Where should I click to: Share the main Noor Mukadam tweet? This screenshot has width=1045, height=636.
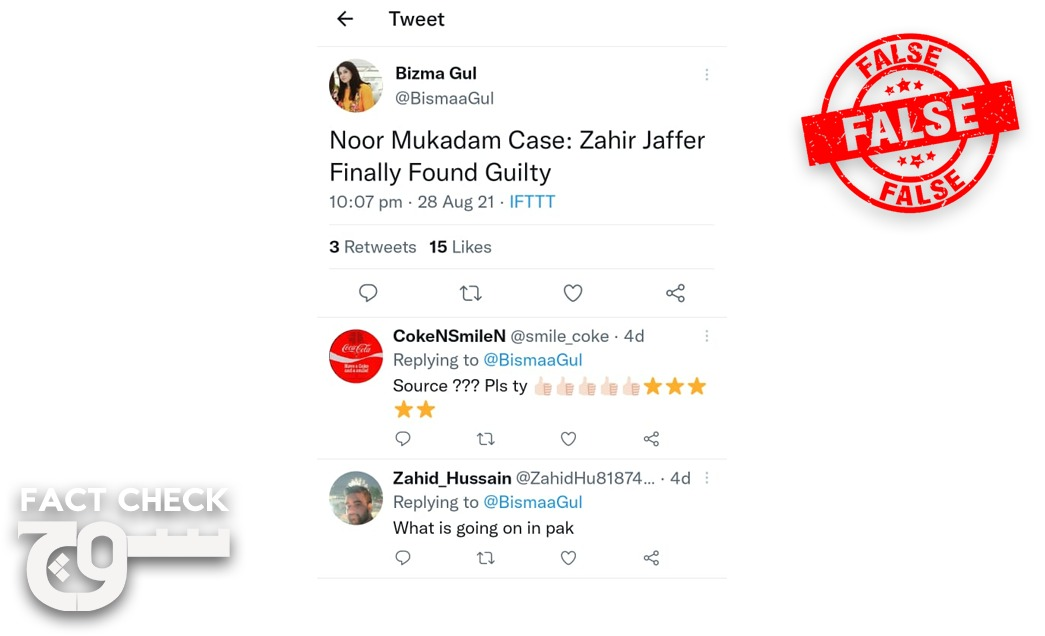675,293
